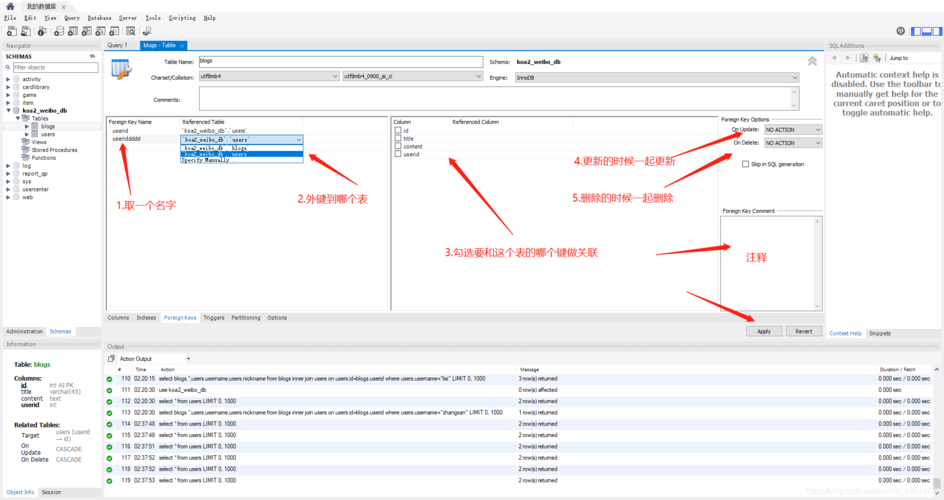The height and width of the screenshot is (500, 944).
Task: Enable Skip in SQL generation checkbox
Action: 745,164
